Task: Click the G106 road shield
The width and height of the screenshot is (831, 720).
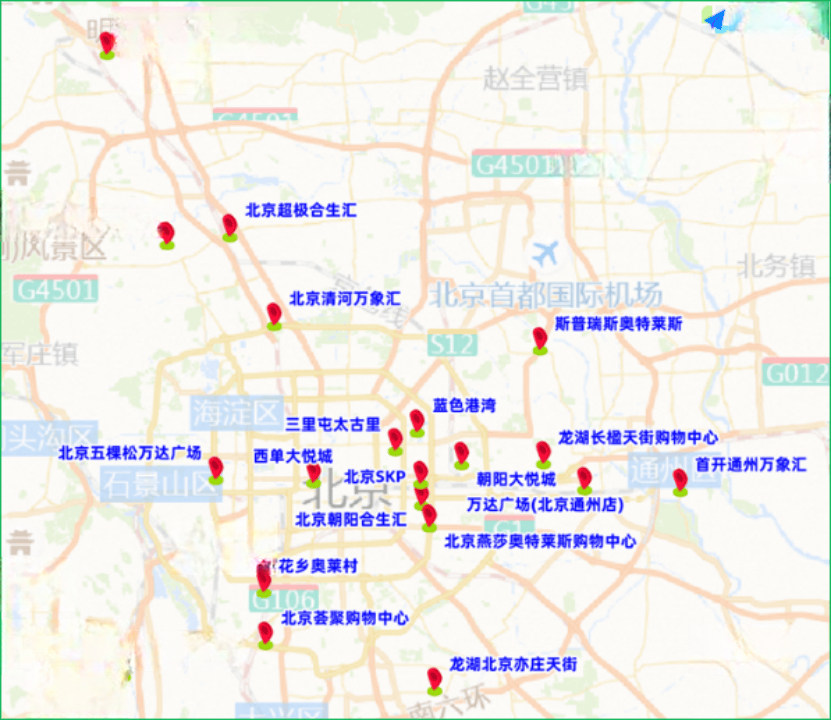Action: [284, 599]
